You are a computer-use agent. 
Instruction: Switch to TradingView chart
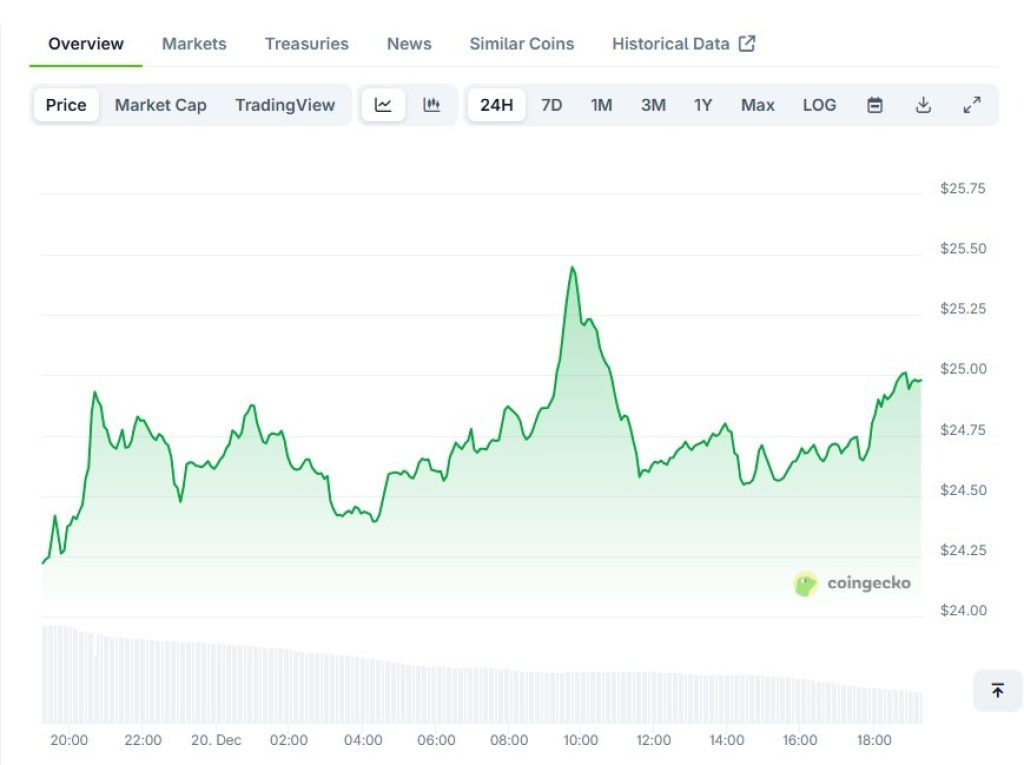[x=285, y=105]
